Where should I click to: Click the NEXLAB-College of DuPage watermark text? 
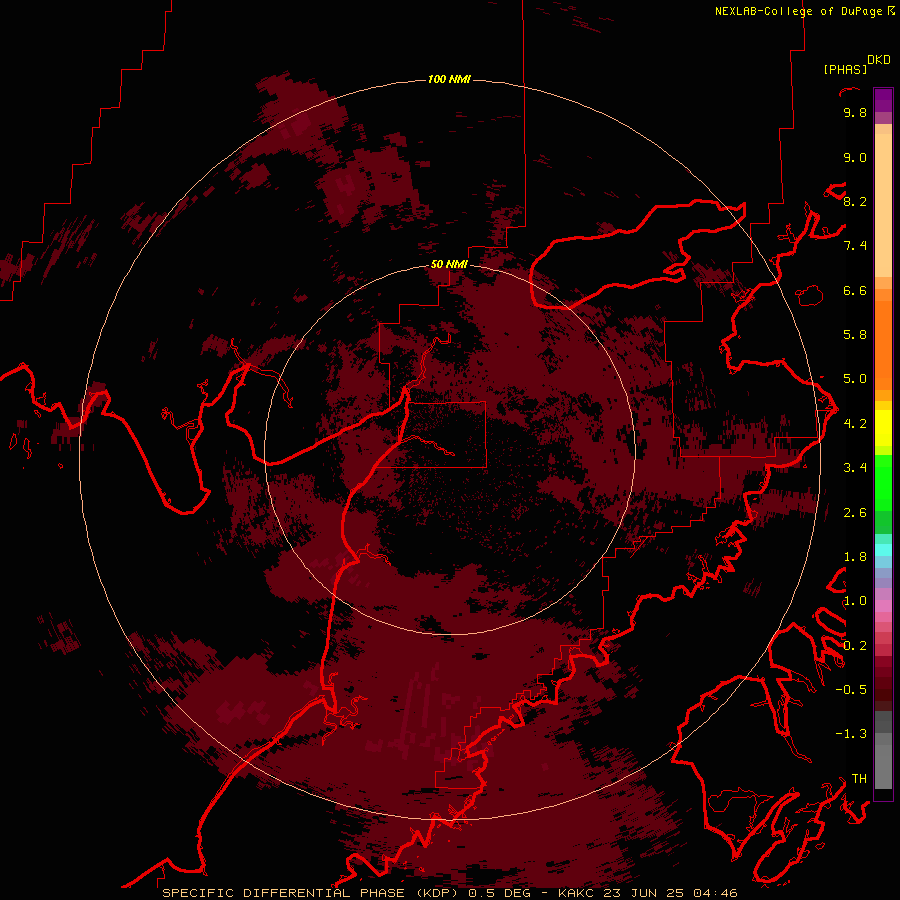pos(798,11)
